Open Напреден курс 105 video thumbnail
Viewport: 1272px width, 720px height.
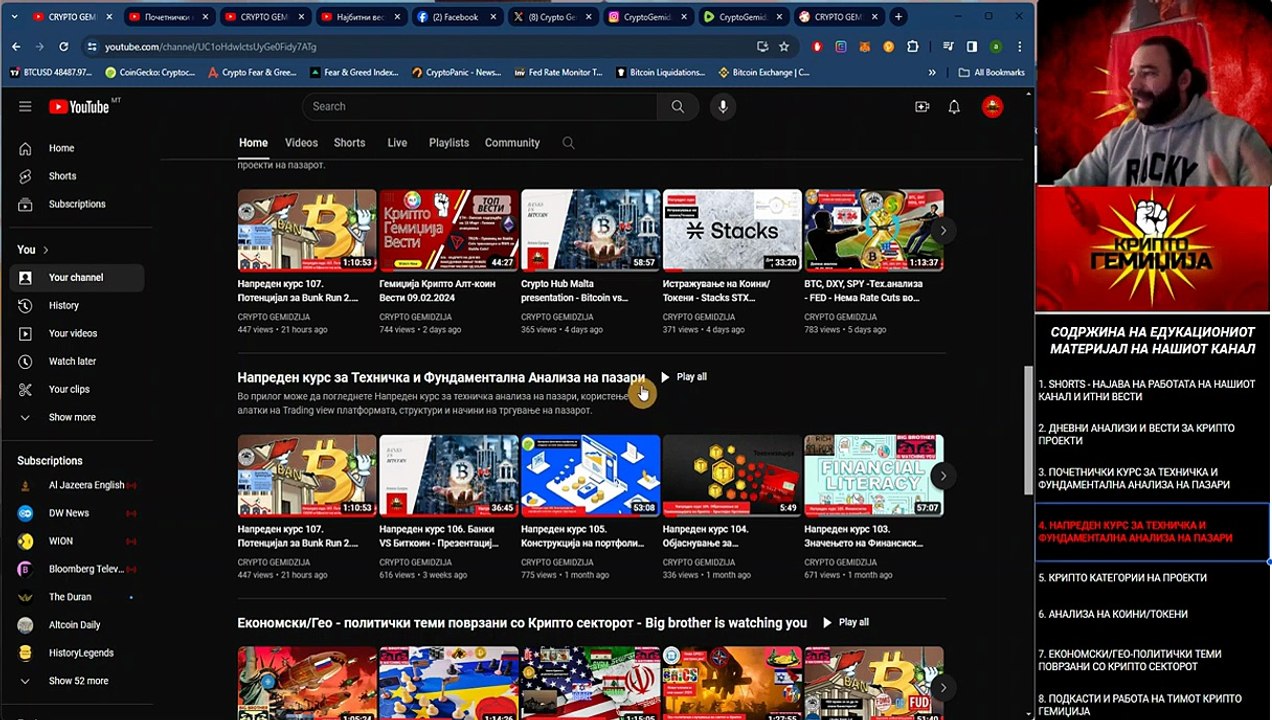(x=590, y=475)
